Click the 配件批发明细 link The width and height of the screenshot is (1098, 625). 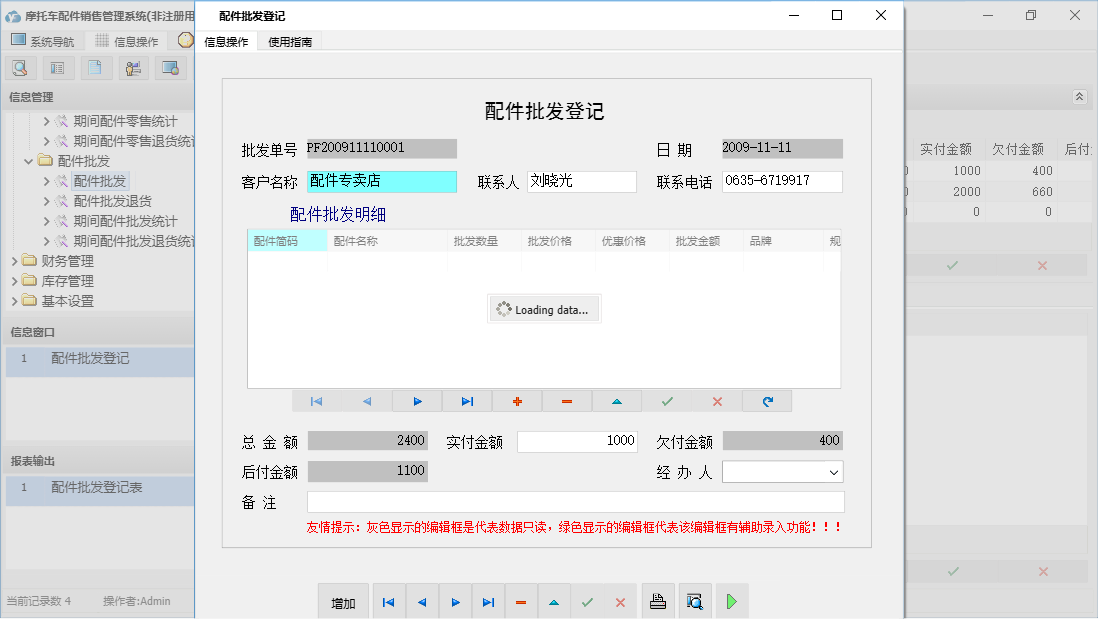tap(339, 213)
